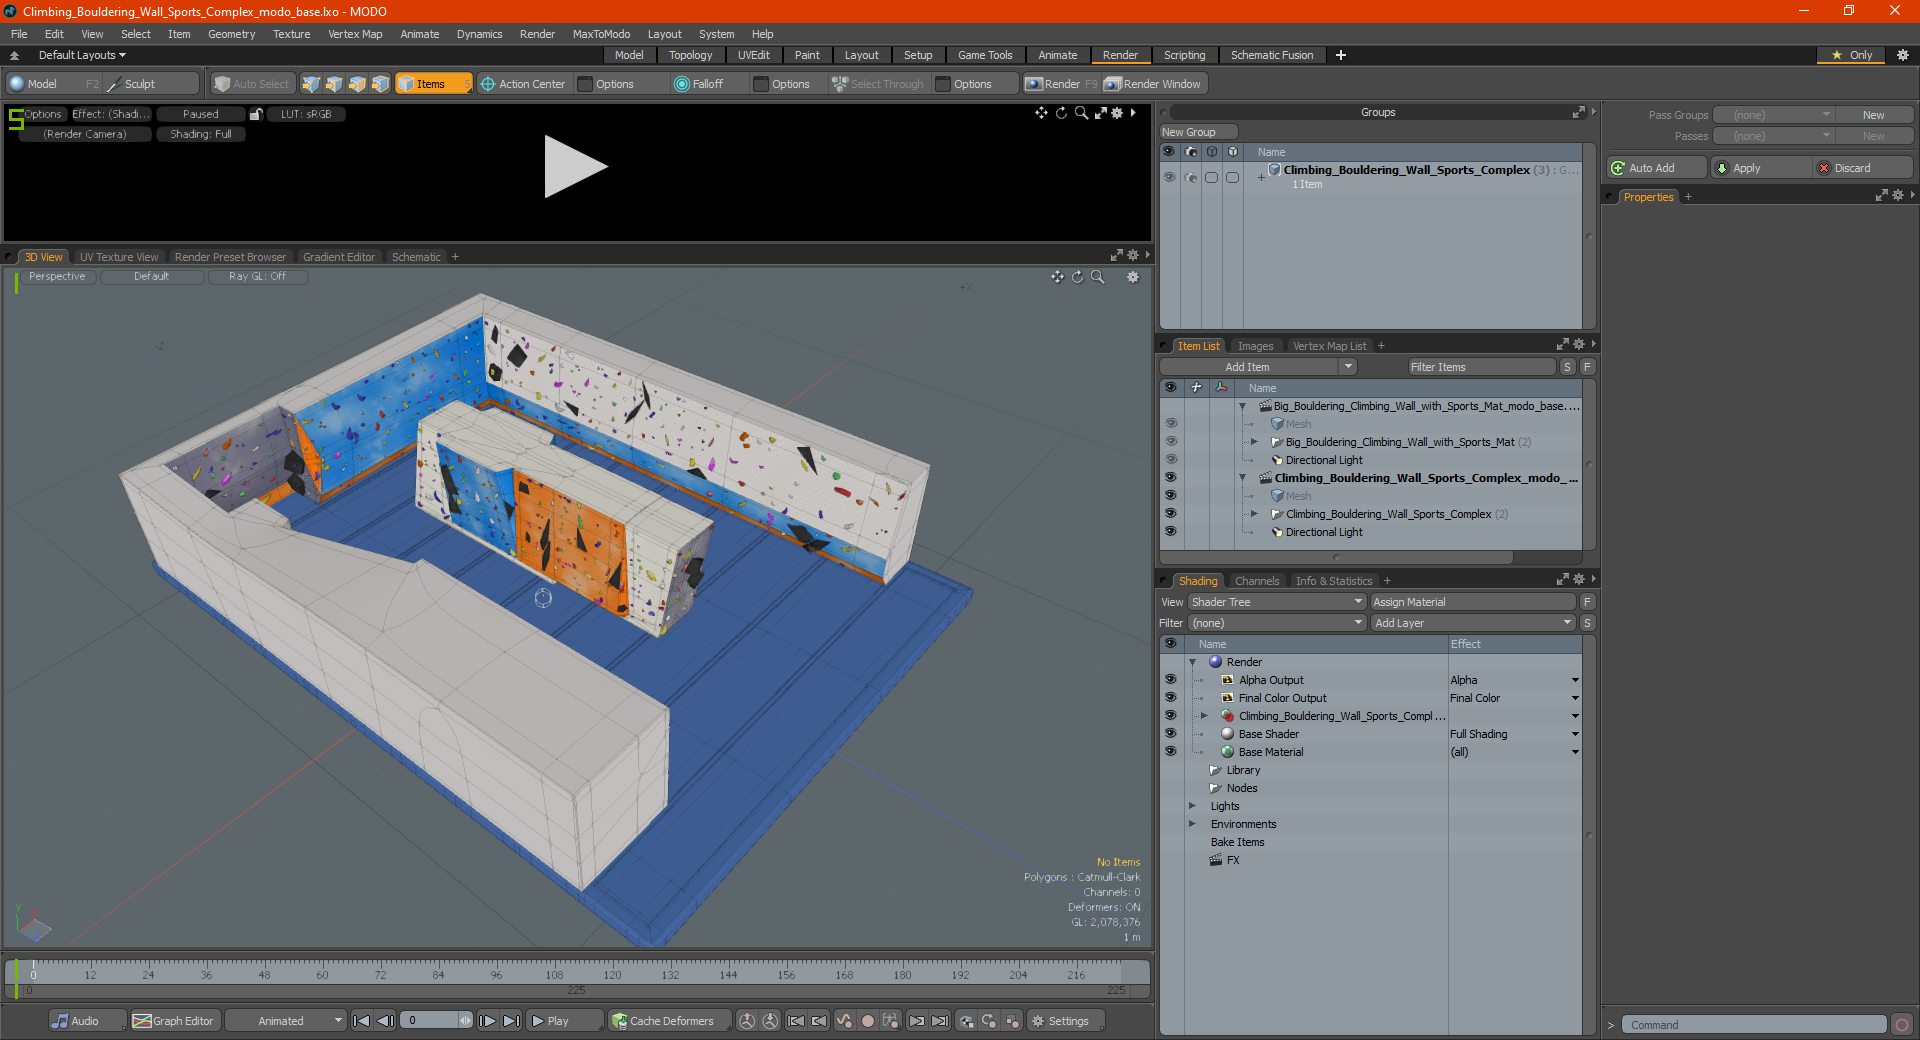This screenshot has height=1040, width=1920.
Task: Toggle visibility of Final Color Output
Action: click(x=1170, y=698)
